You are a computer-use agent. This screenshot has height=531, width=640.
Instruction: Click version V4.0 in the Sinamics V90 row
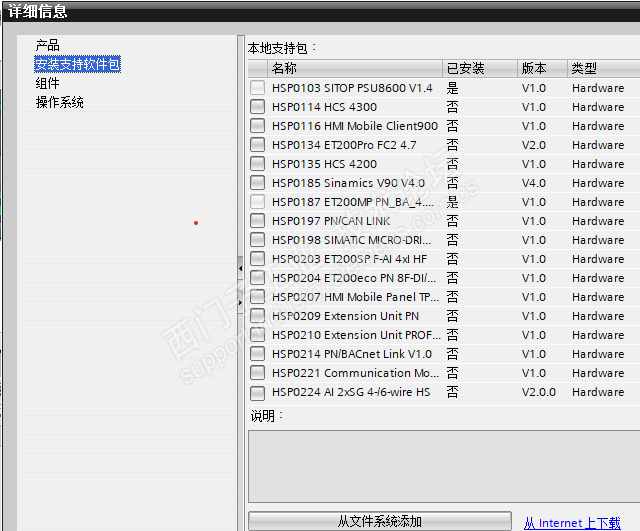point(533,183)
